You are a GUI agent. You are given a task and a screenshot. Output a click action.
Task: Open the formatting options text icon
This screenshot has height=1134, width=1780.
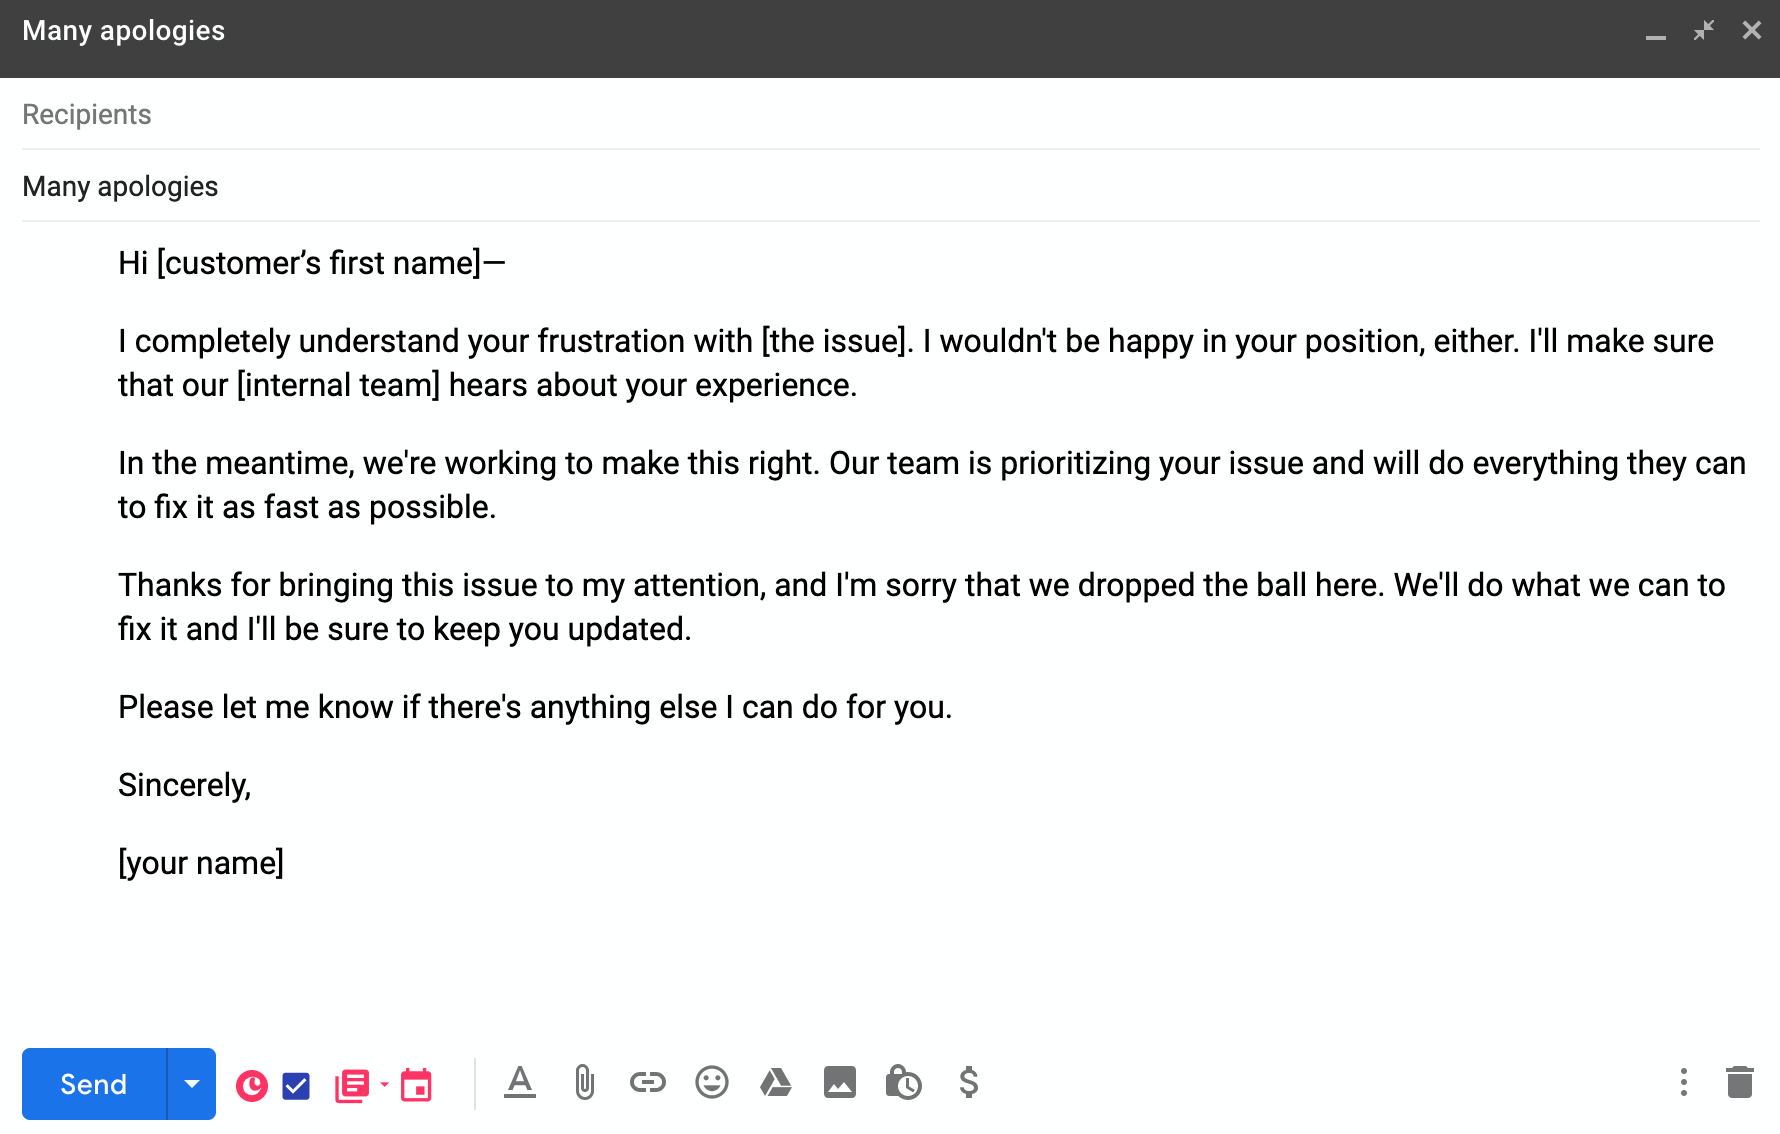[520, 1083]
